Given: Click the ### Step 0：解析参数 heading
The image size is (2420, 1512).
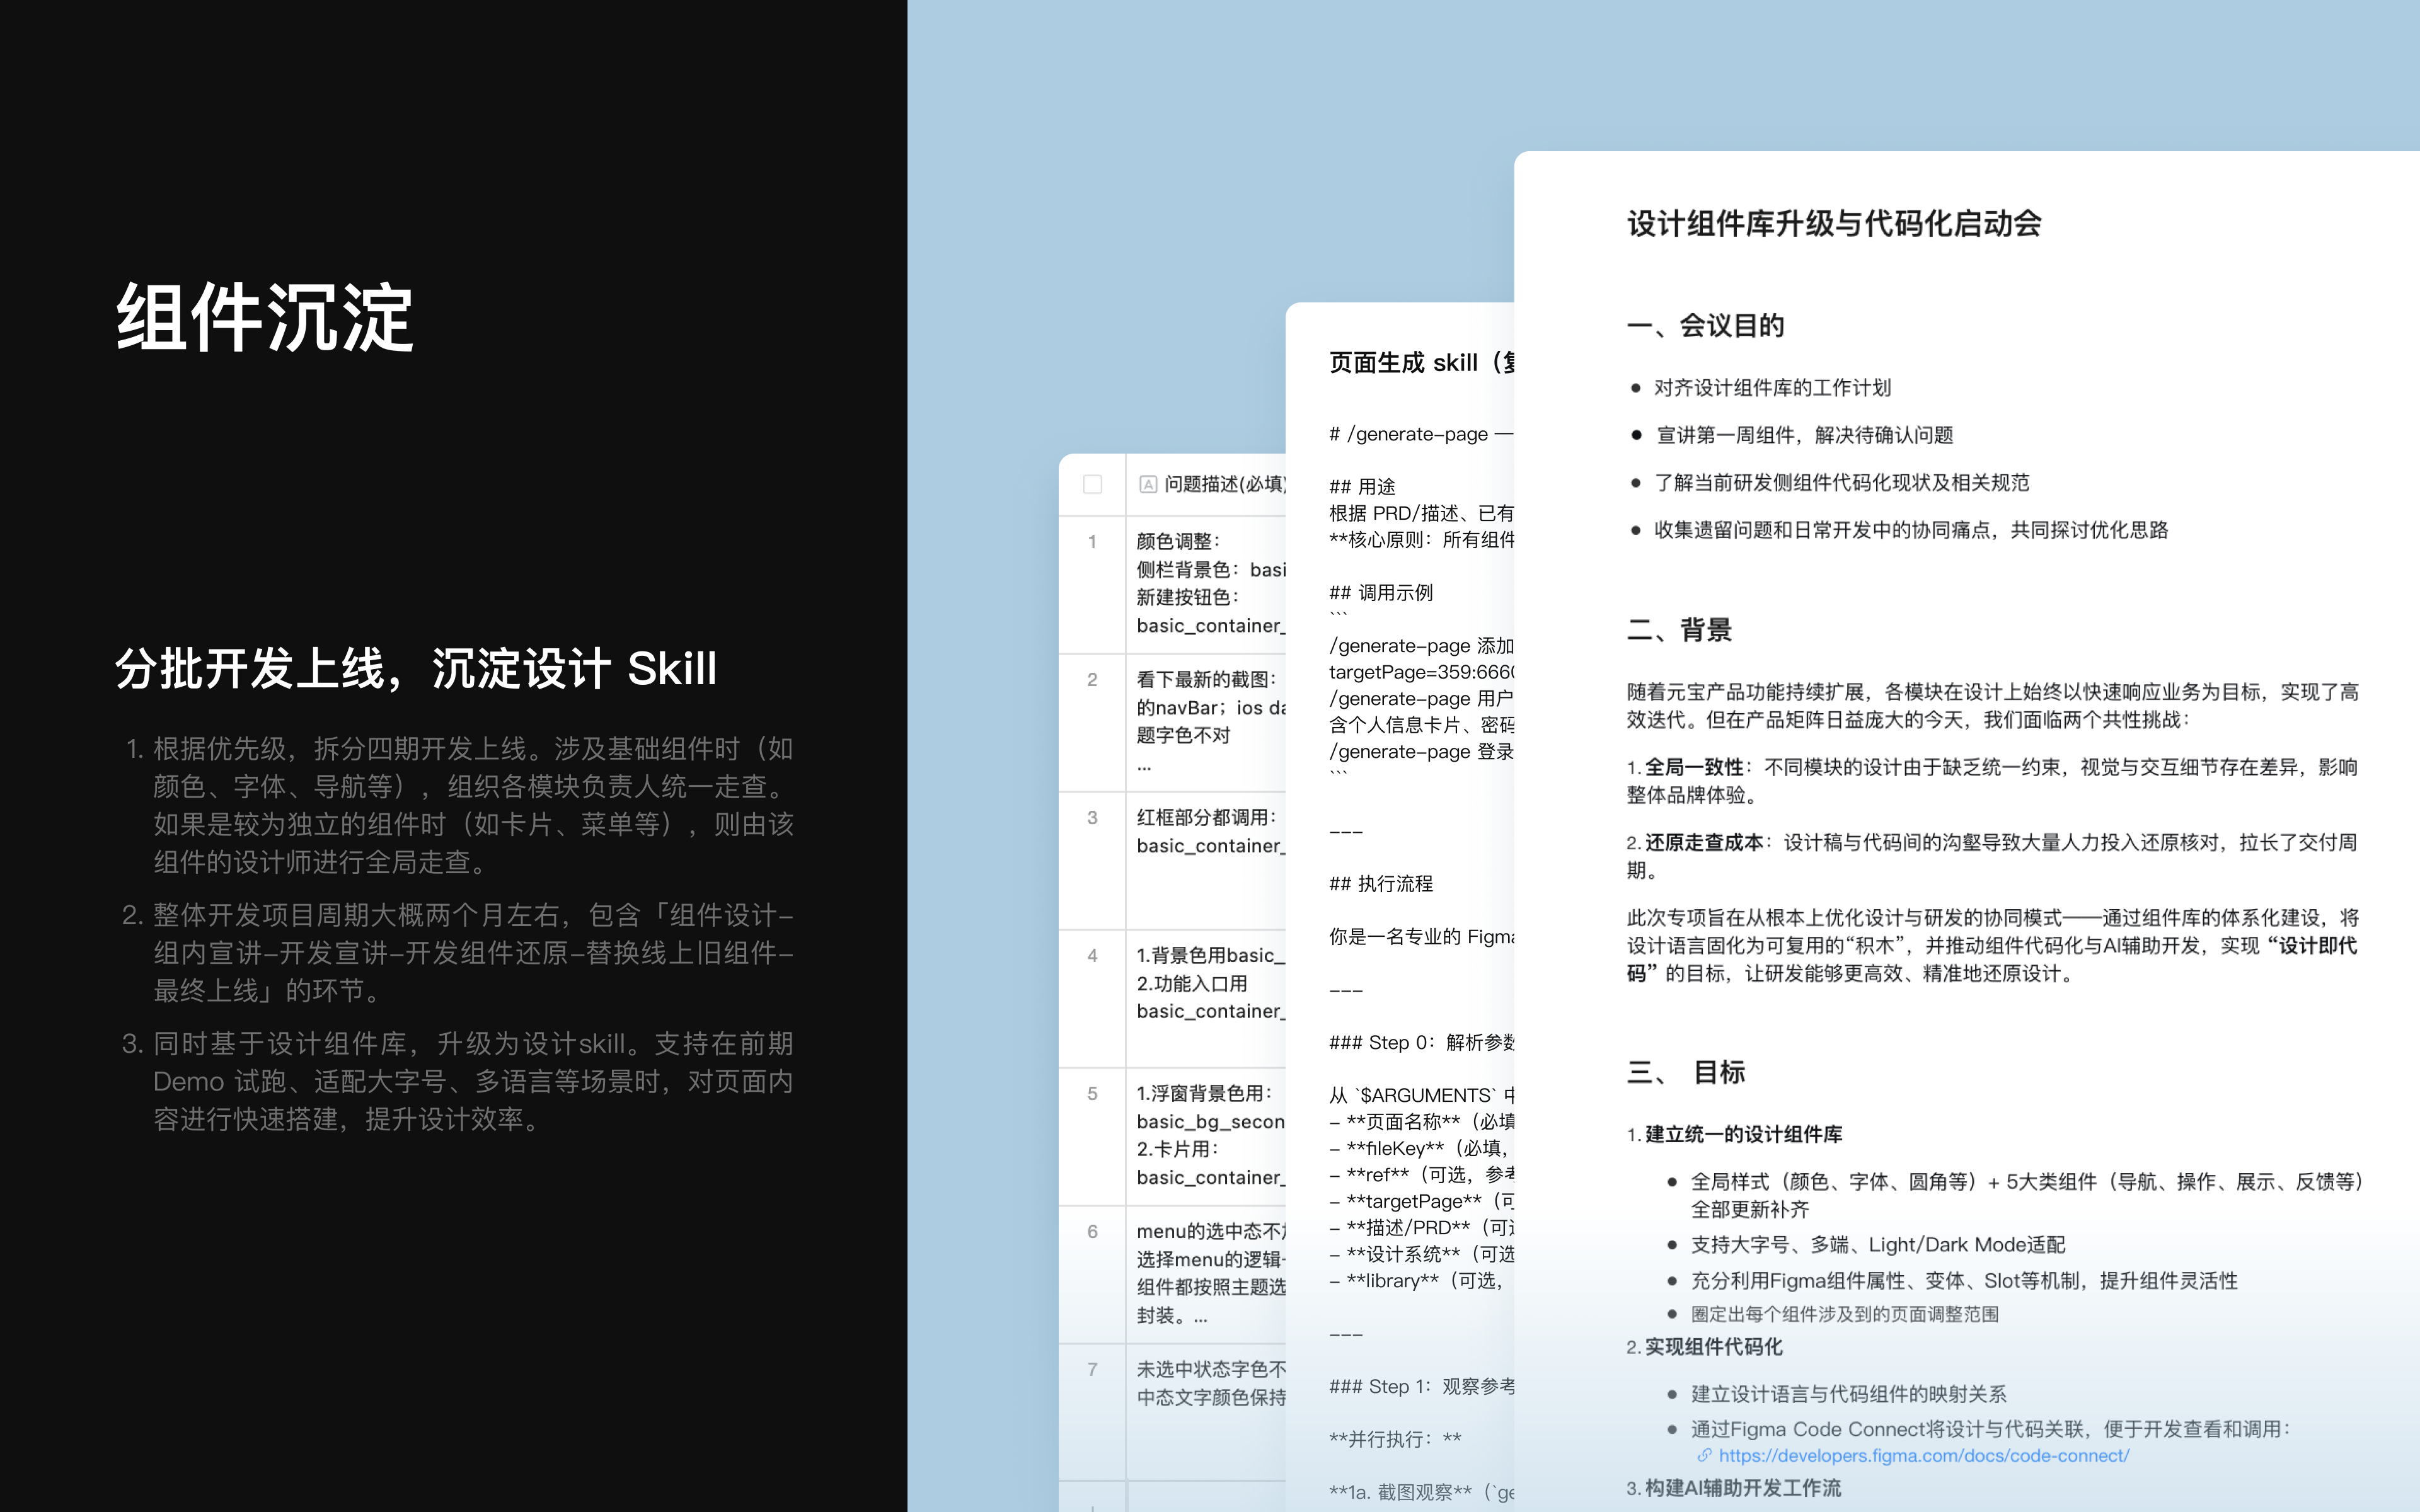Looking at the screenshot, I should click(1421, 1042).
